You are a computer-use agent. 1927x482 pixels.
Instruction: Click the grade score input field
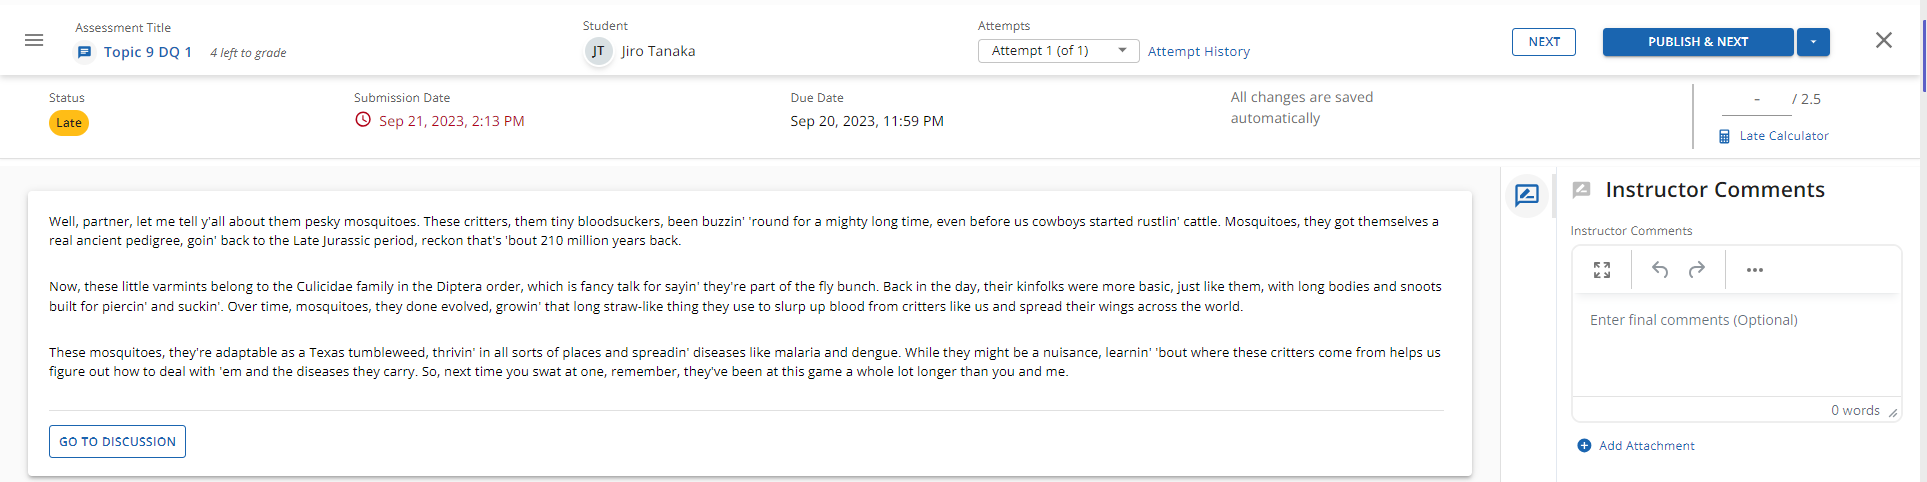tap(1756, 99)
